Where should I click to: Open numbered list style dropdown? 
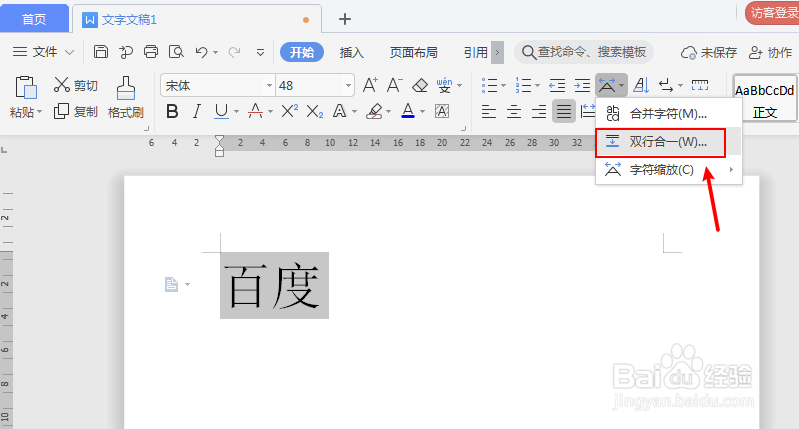click(x=537, y=86)
